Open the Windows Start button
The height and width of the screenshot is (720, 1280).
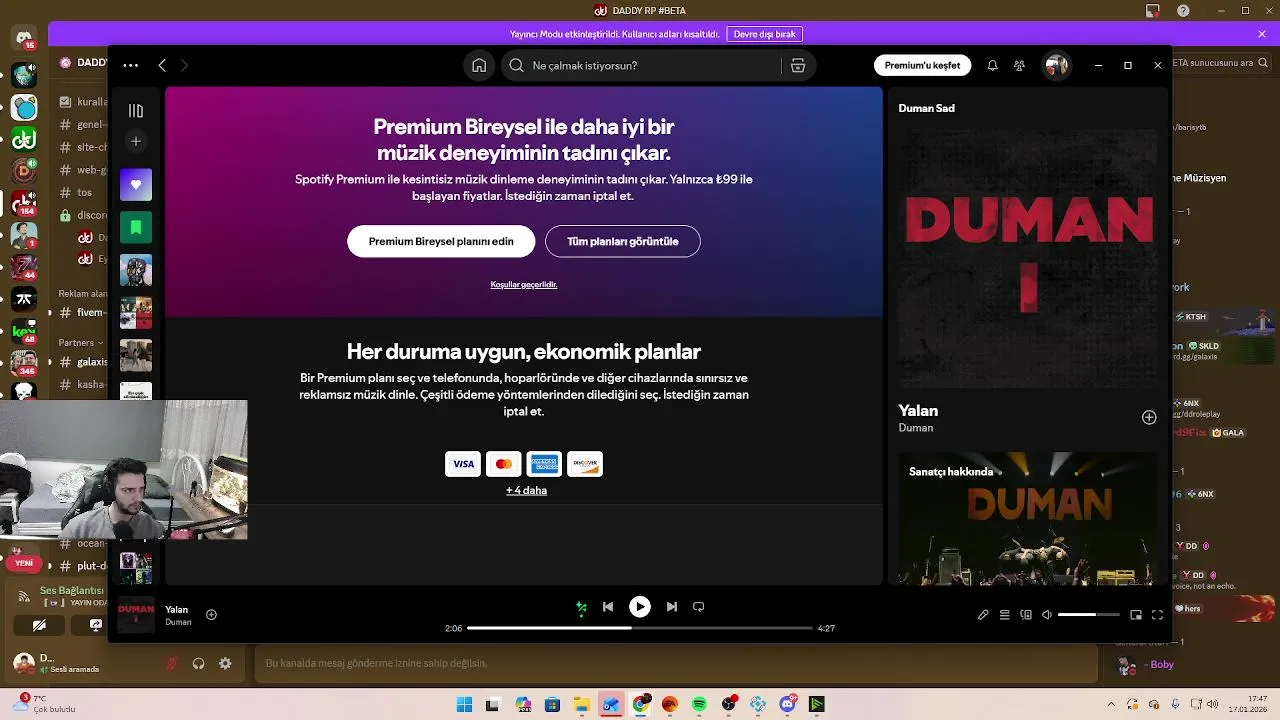pos(464,704)
